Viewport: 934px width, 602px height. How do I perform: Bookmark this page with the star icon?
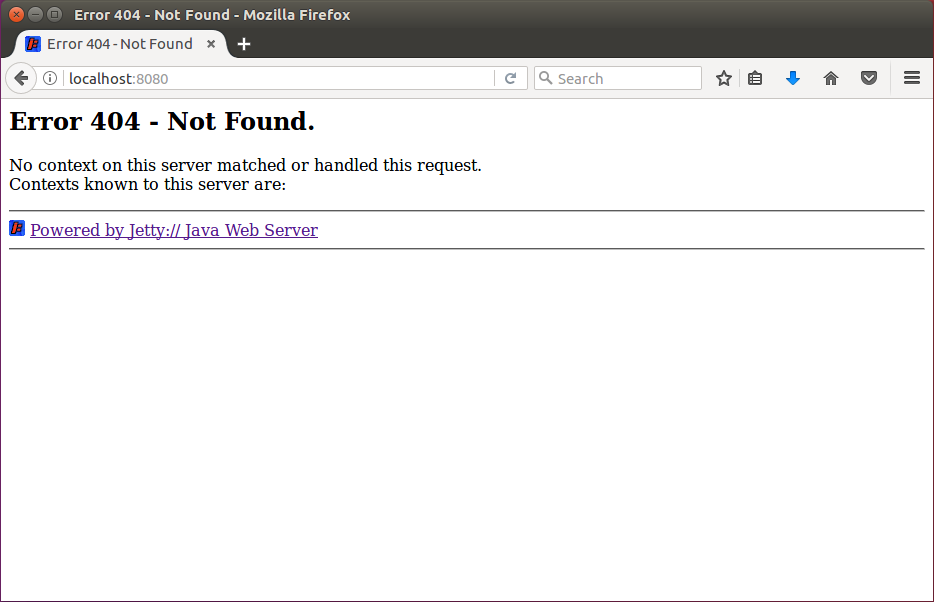click(724, 78)
